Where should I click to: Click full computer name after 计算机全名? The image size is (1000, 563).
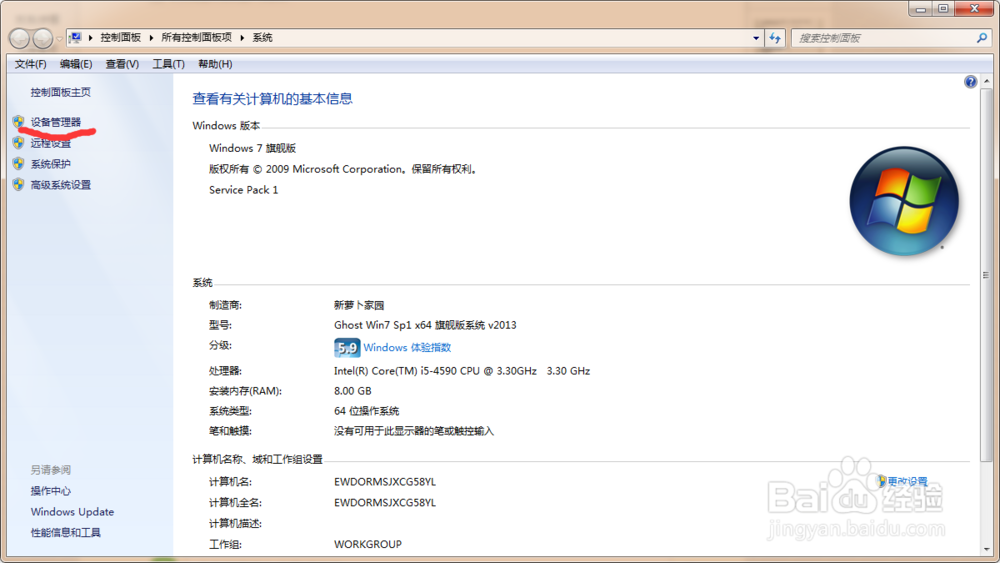(385, 503)
